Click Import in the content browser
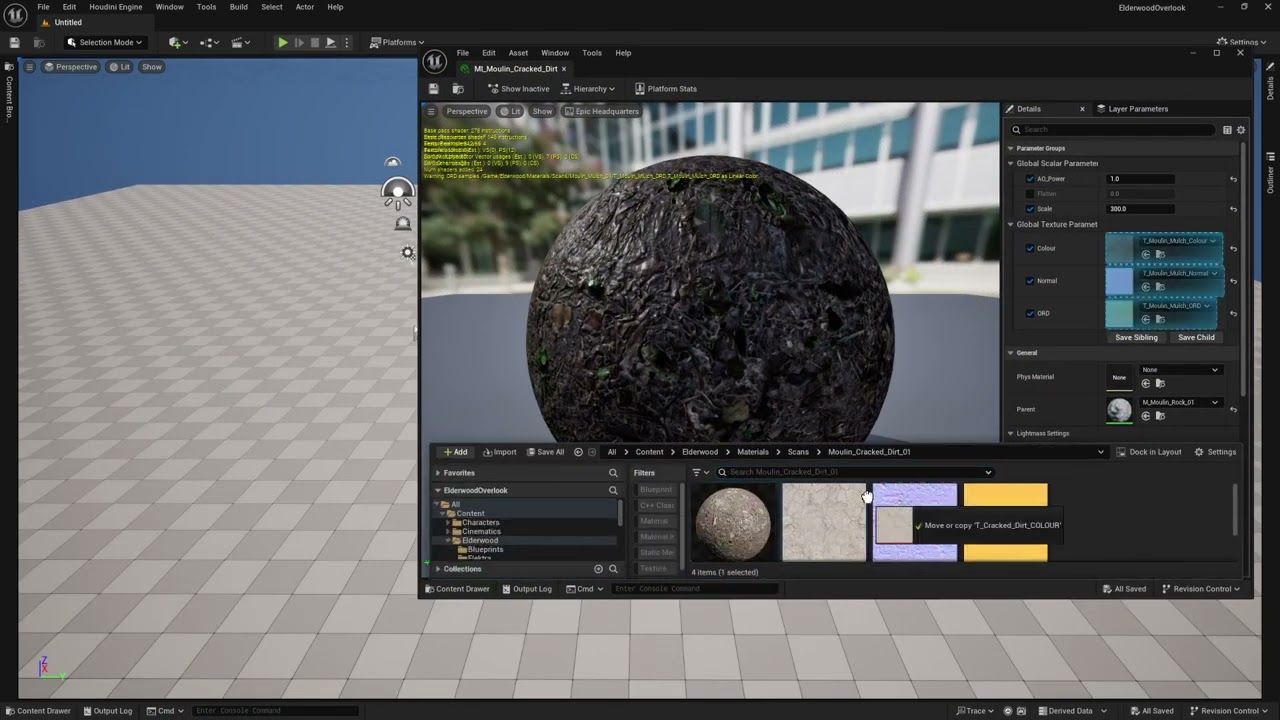This screenshot has width=1280, height=720. tap(500, 452)
